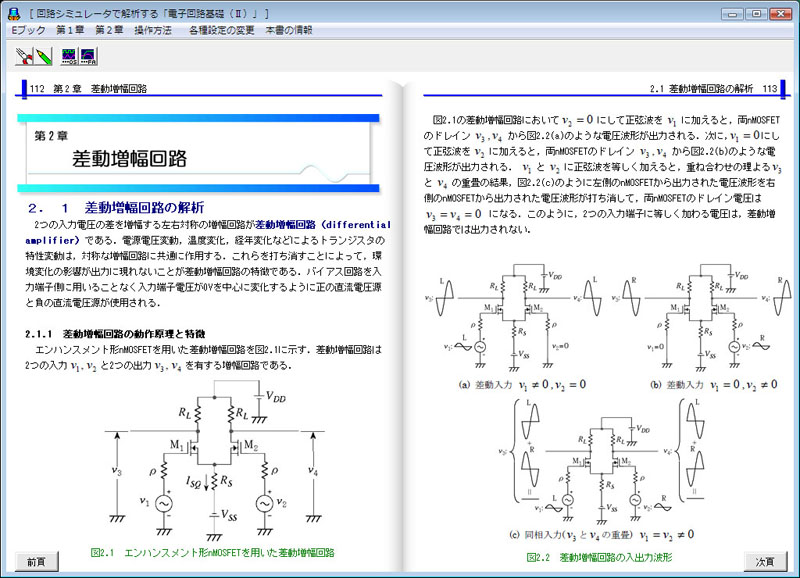The image size is (800, 578).
Task: Click the VSS label in Figure 2.1
Action: pyautogui.click(x=229, y=515)
